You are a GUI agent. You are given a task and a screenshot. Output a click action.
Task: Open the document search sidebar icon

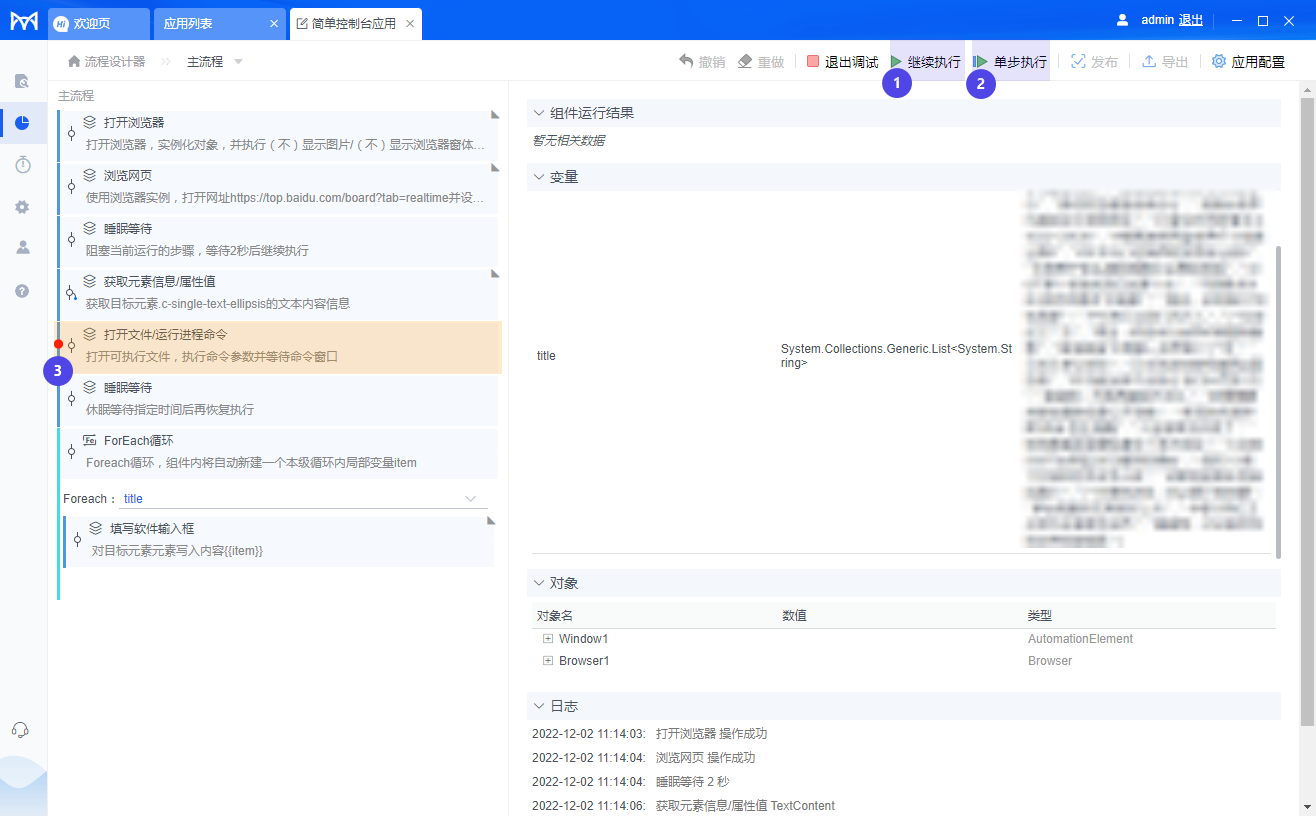pos(22,81)
